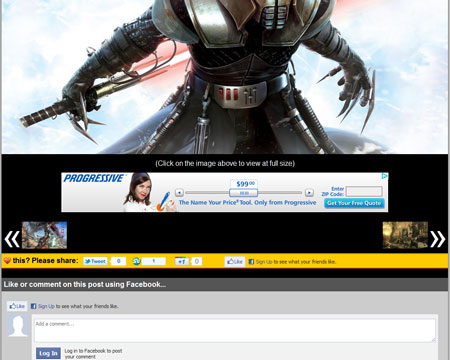Click 'The Name Your Price Tool' ad text
The width and height of the screenshot is (450, 360).
(247, 202)
